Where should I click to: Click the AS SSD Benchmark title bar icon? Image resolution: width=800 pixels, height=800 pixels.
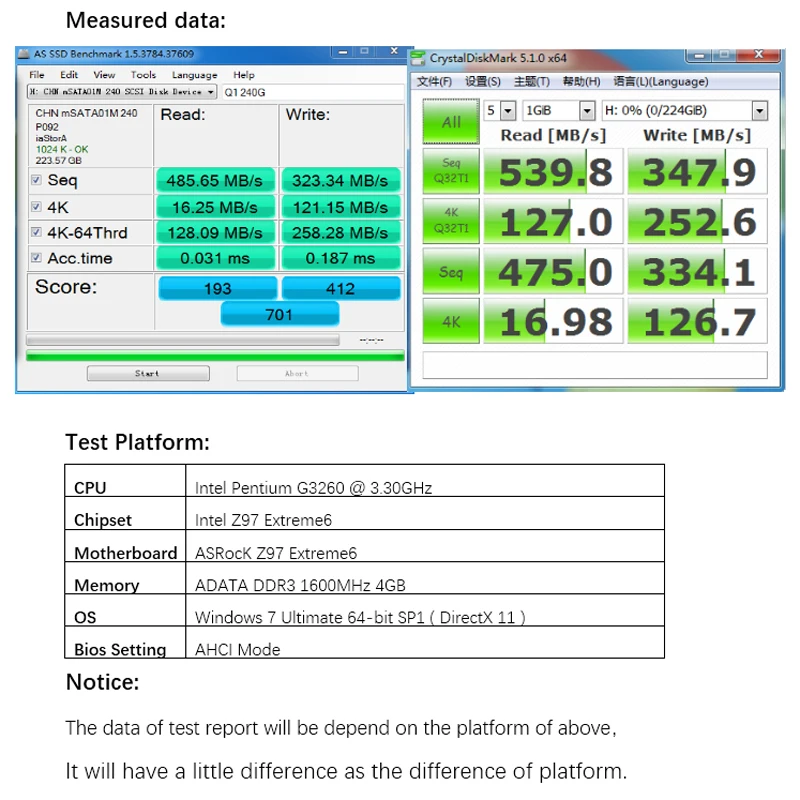click(23, 54)
